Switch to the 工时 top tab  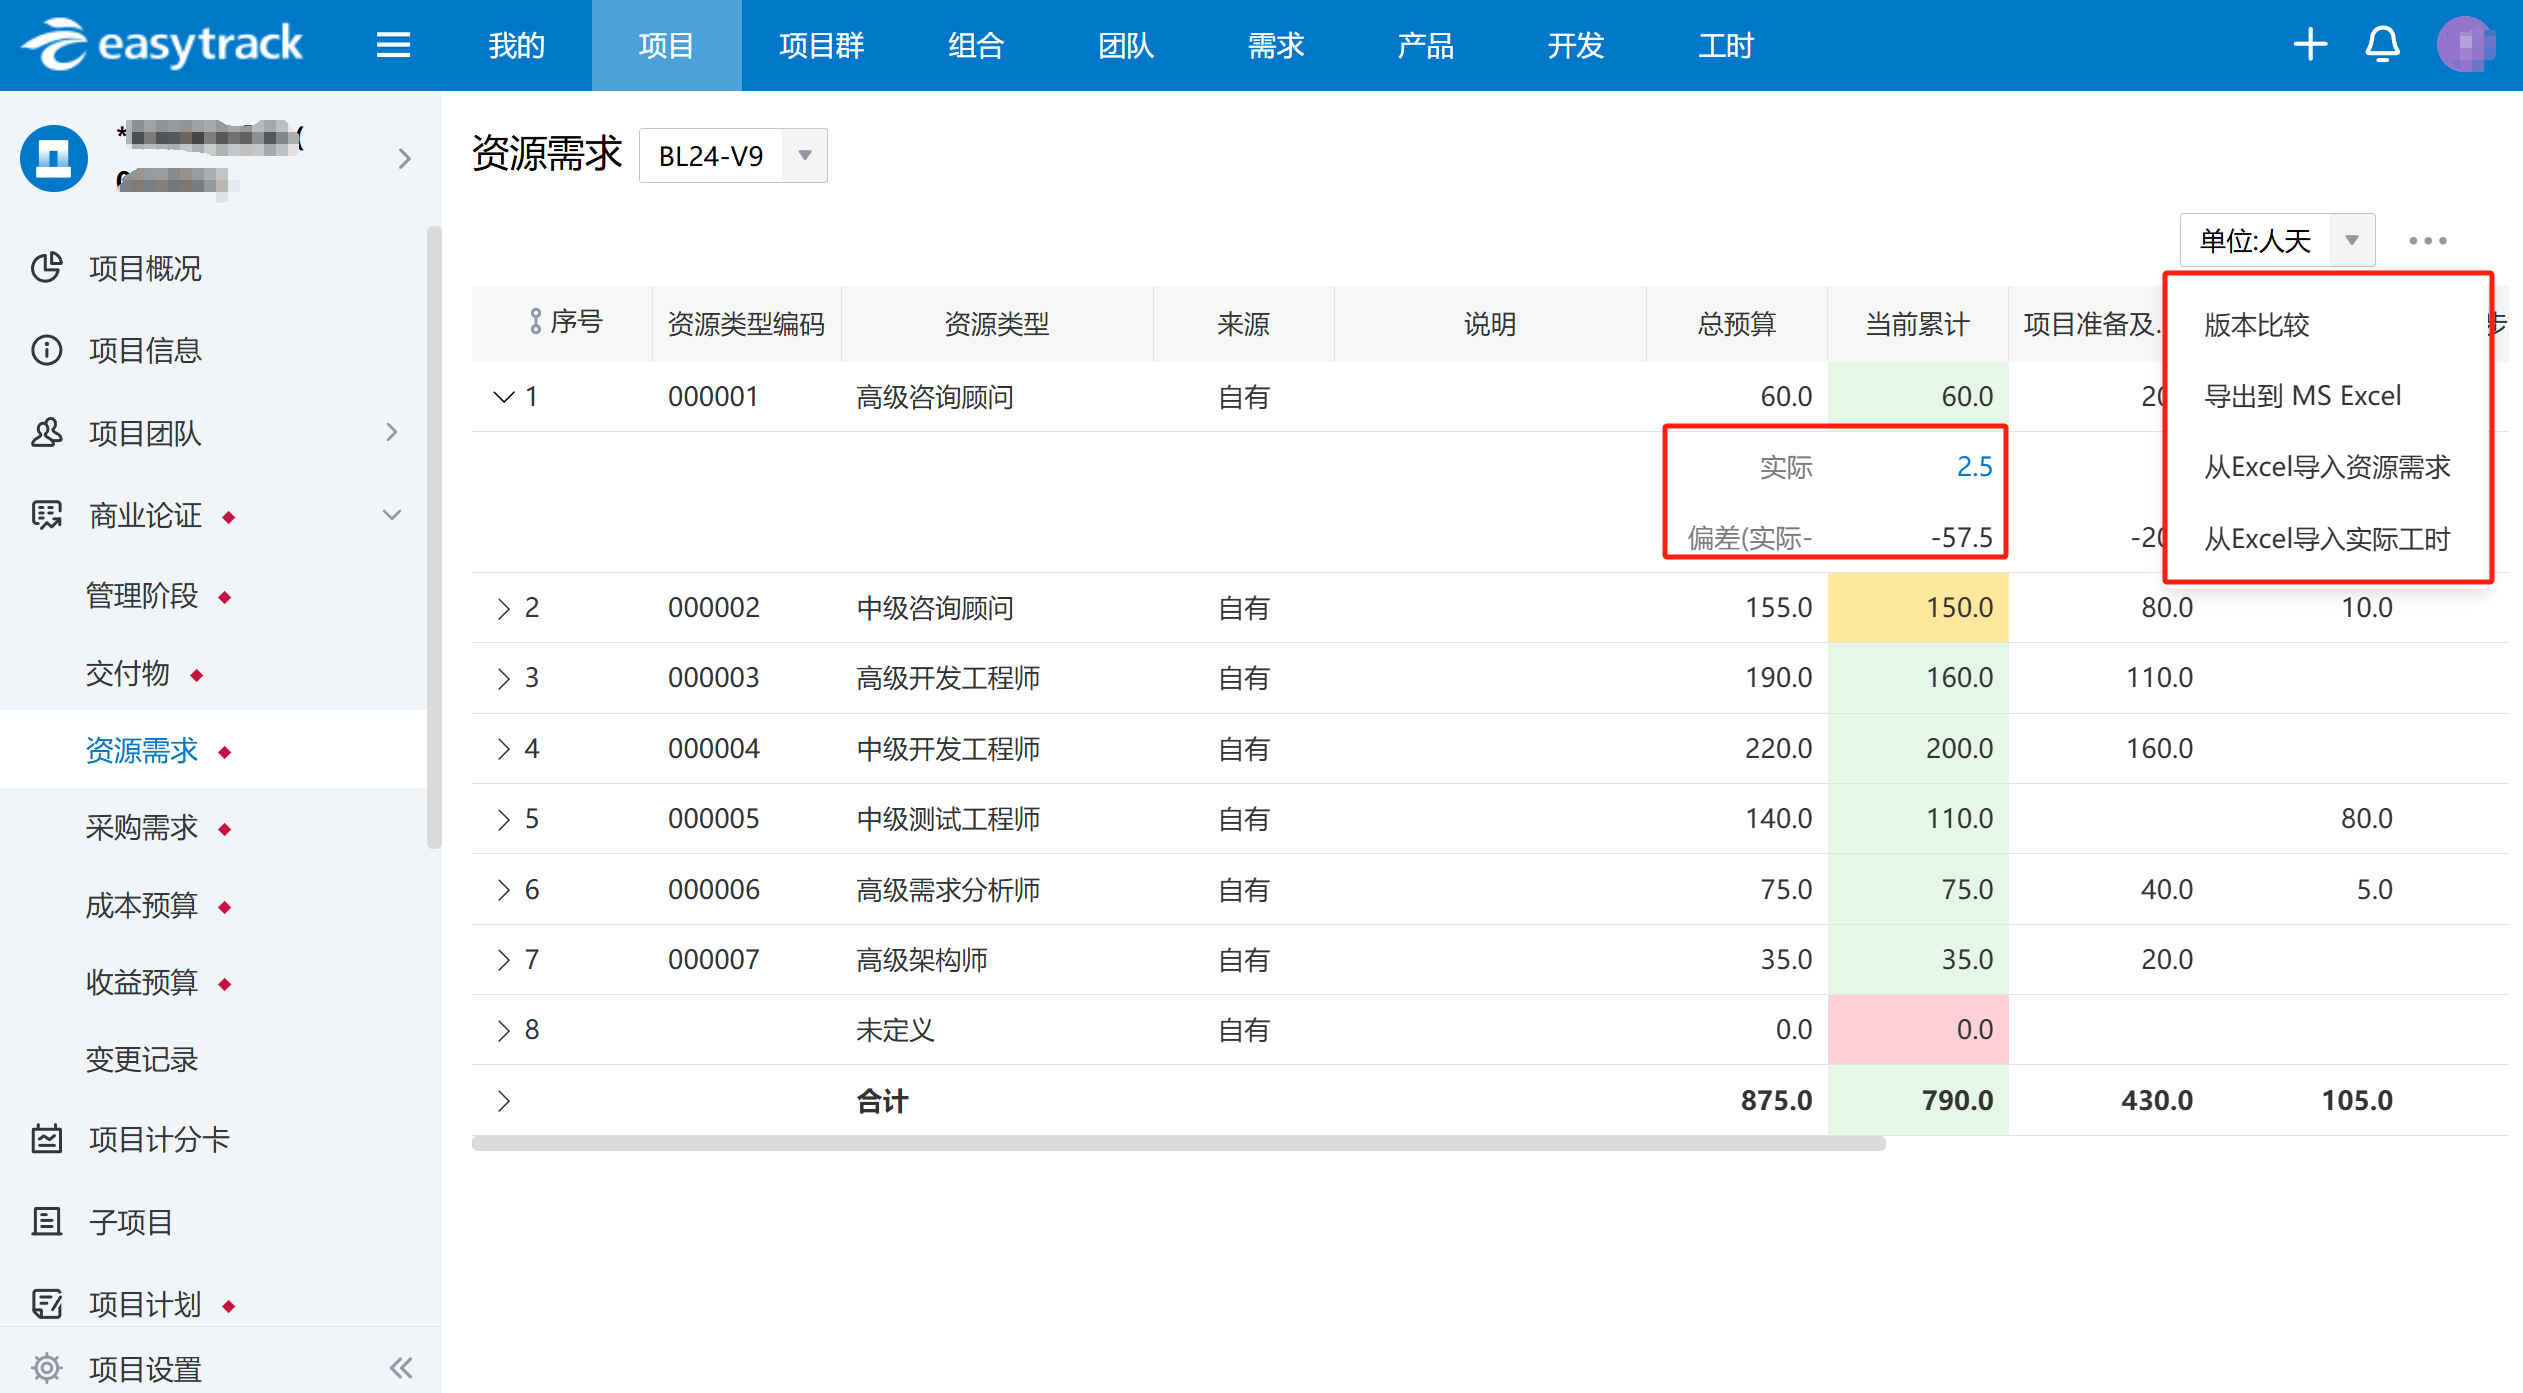(x=1725, y=45)
